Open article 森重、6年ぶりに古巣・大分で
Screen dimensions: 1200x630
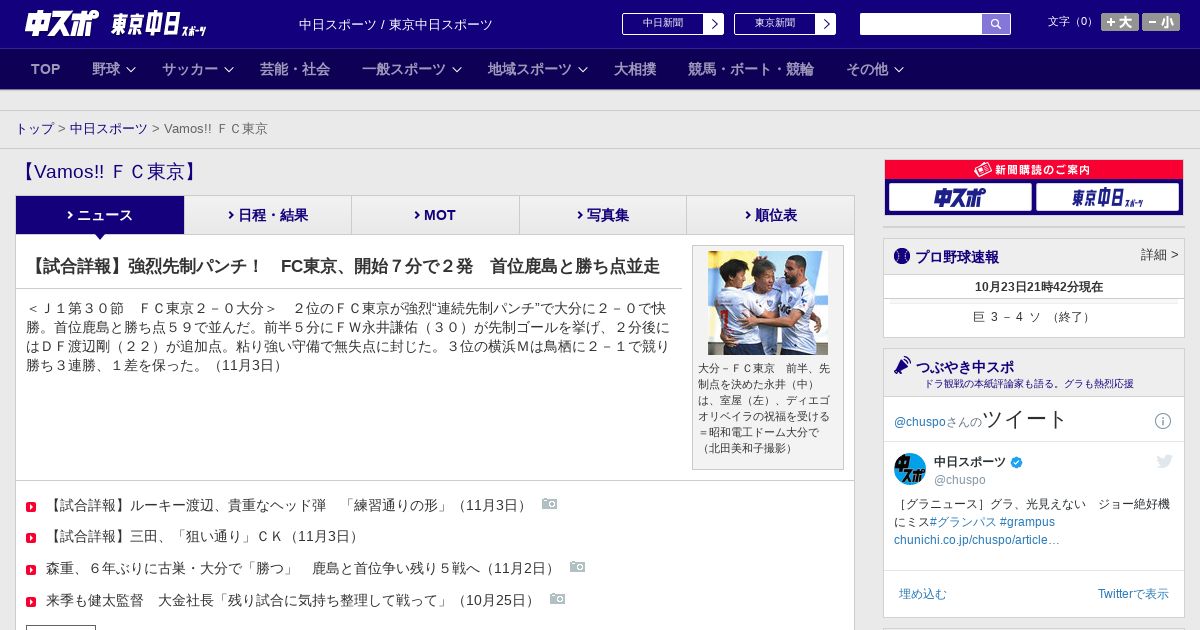(302, 569)
